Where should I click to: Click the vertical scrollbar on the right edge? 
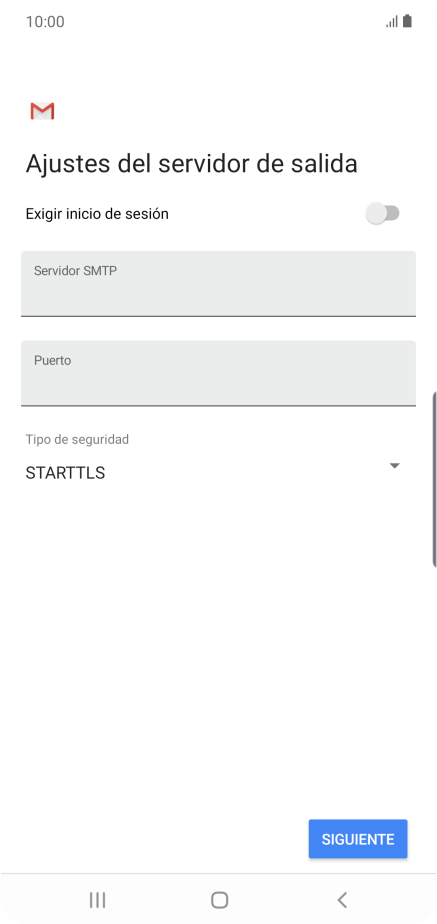[x=434, y=478]
